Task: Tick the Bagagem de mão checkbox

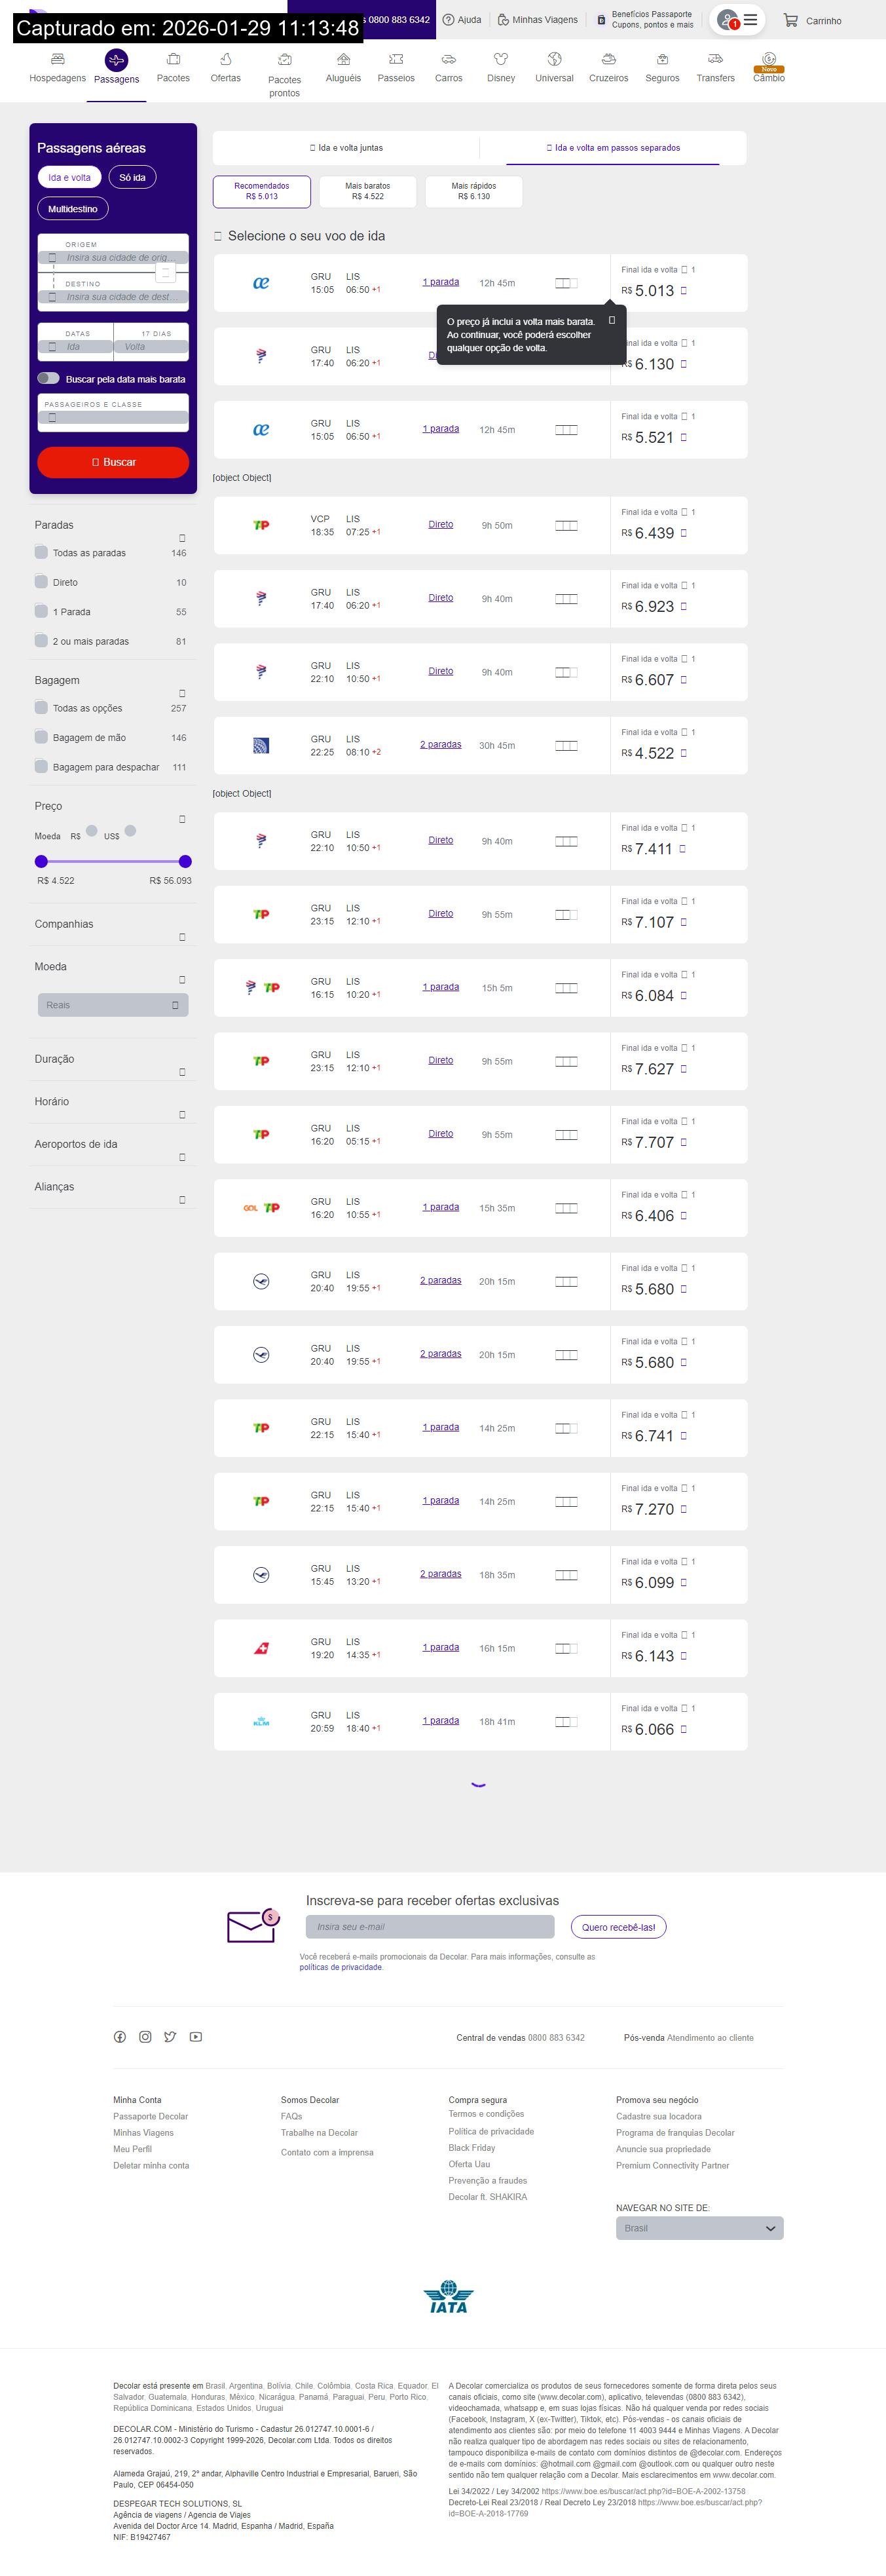Action: 41,737
